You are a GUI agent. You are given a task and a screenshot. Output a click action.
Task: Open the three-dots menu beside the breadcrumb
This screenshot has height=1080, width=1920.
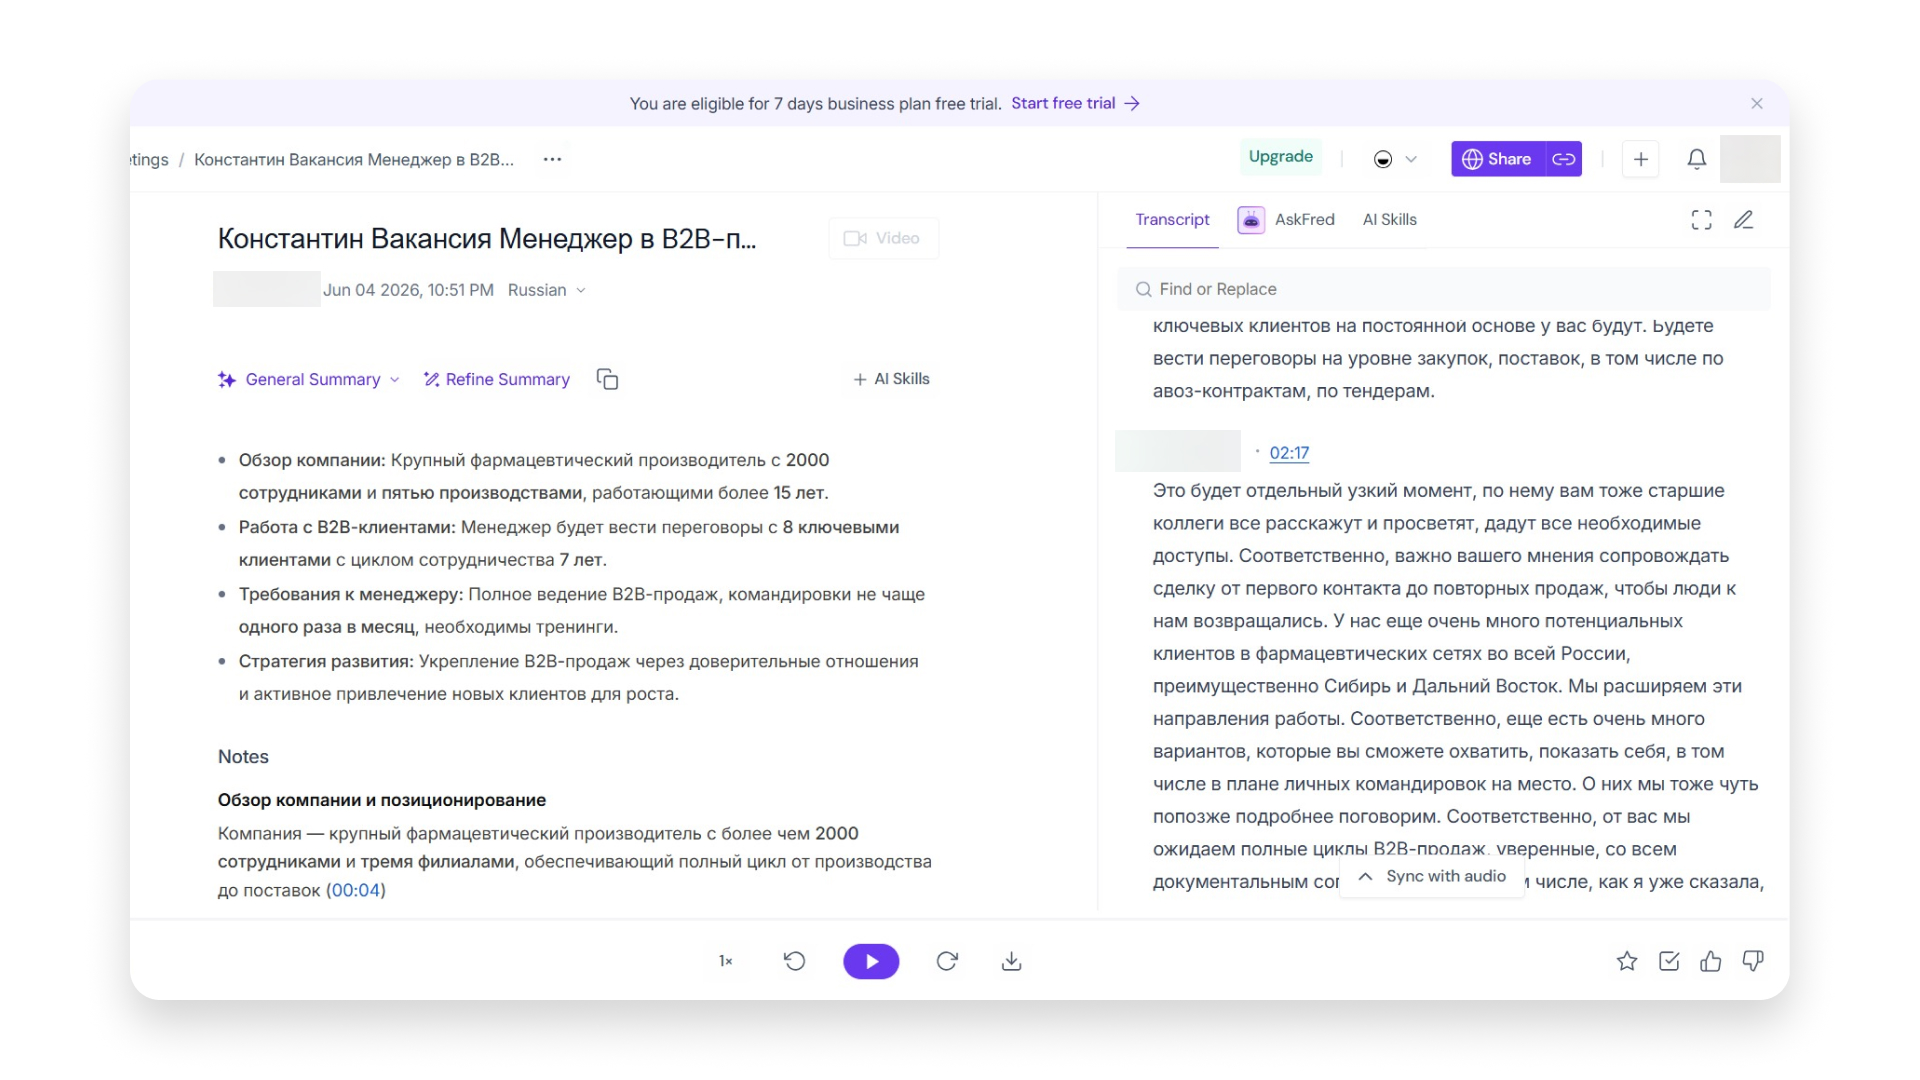tap(552, 159)
